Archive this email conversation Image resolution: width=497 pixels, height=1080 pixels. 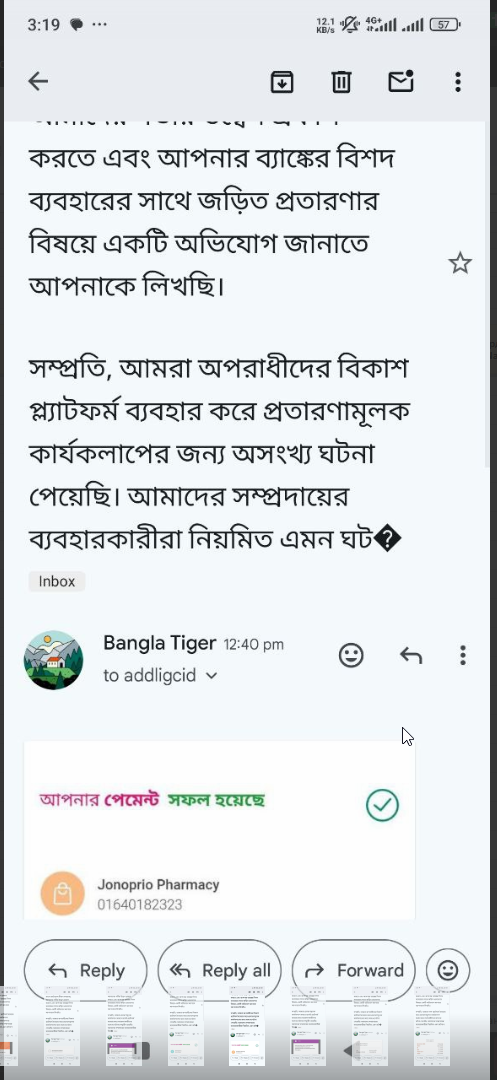click(x=282, y=82)
